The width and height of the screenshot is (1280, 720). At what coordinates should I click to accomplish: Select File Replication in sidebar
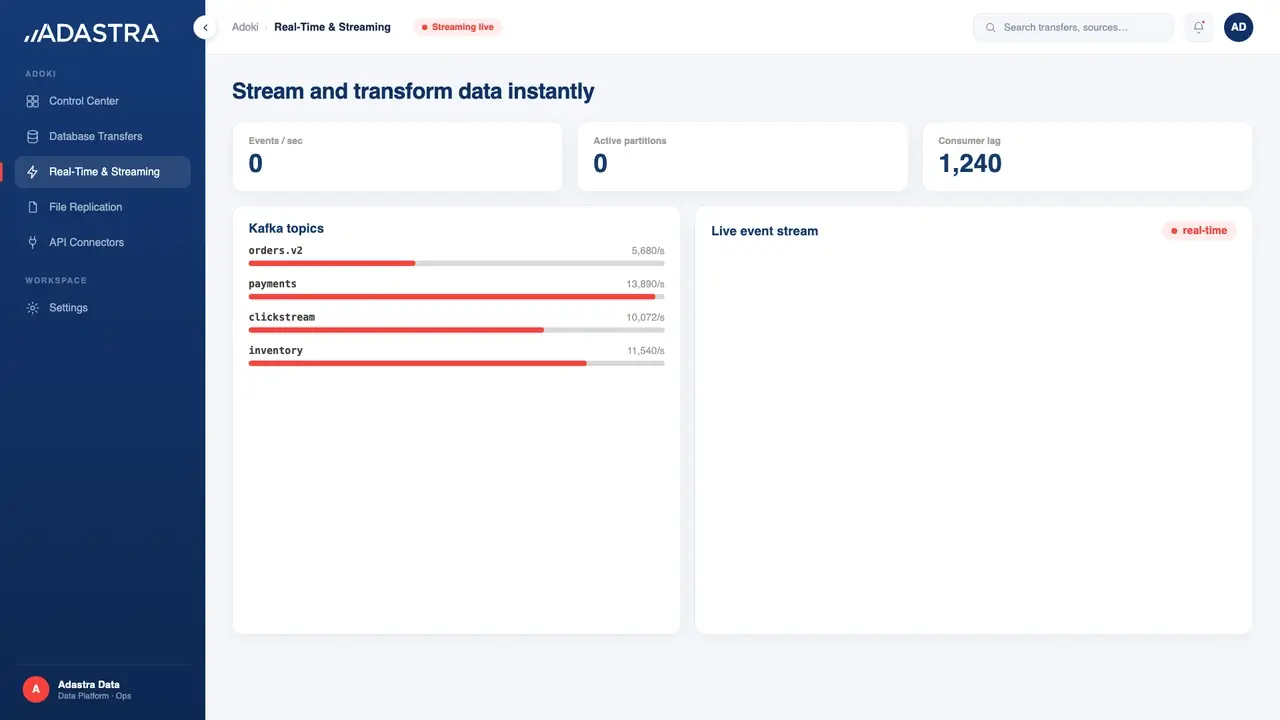click(102, 207)
